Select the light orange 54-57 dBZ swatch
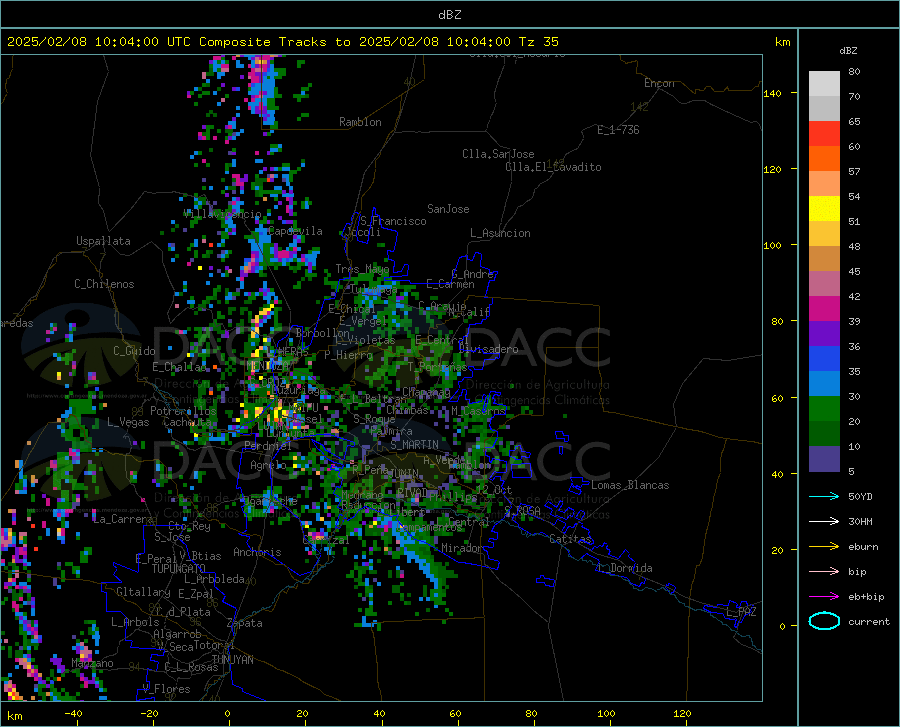900x727 pixels. click(824, 184)
